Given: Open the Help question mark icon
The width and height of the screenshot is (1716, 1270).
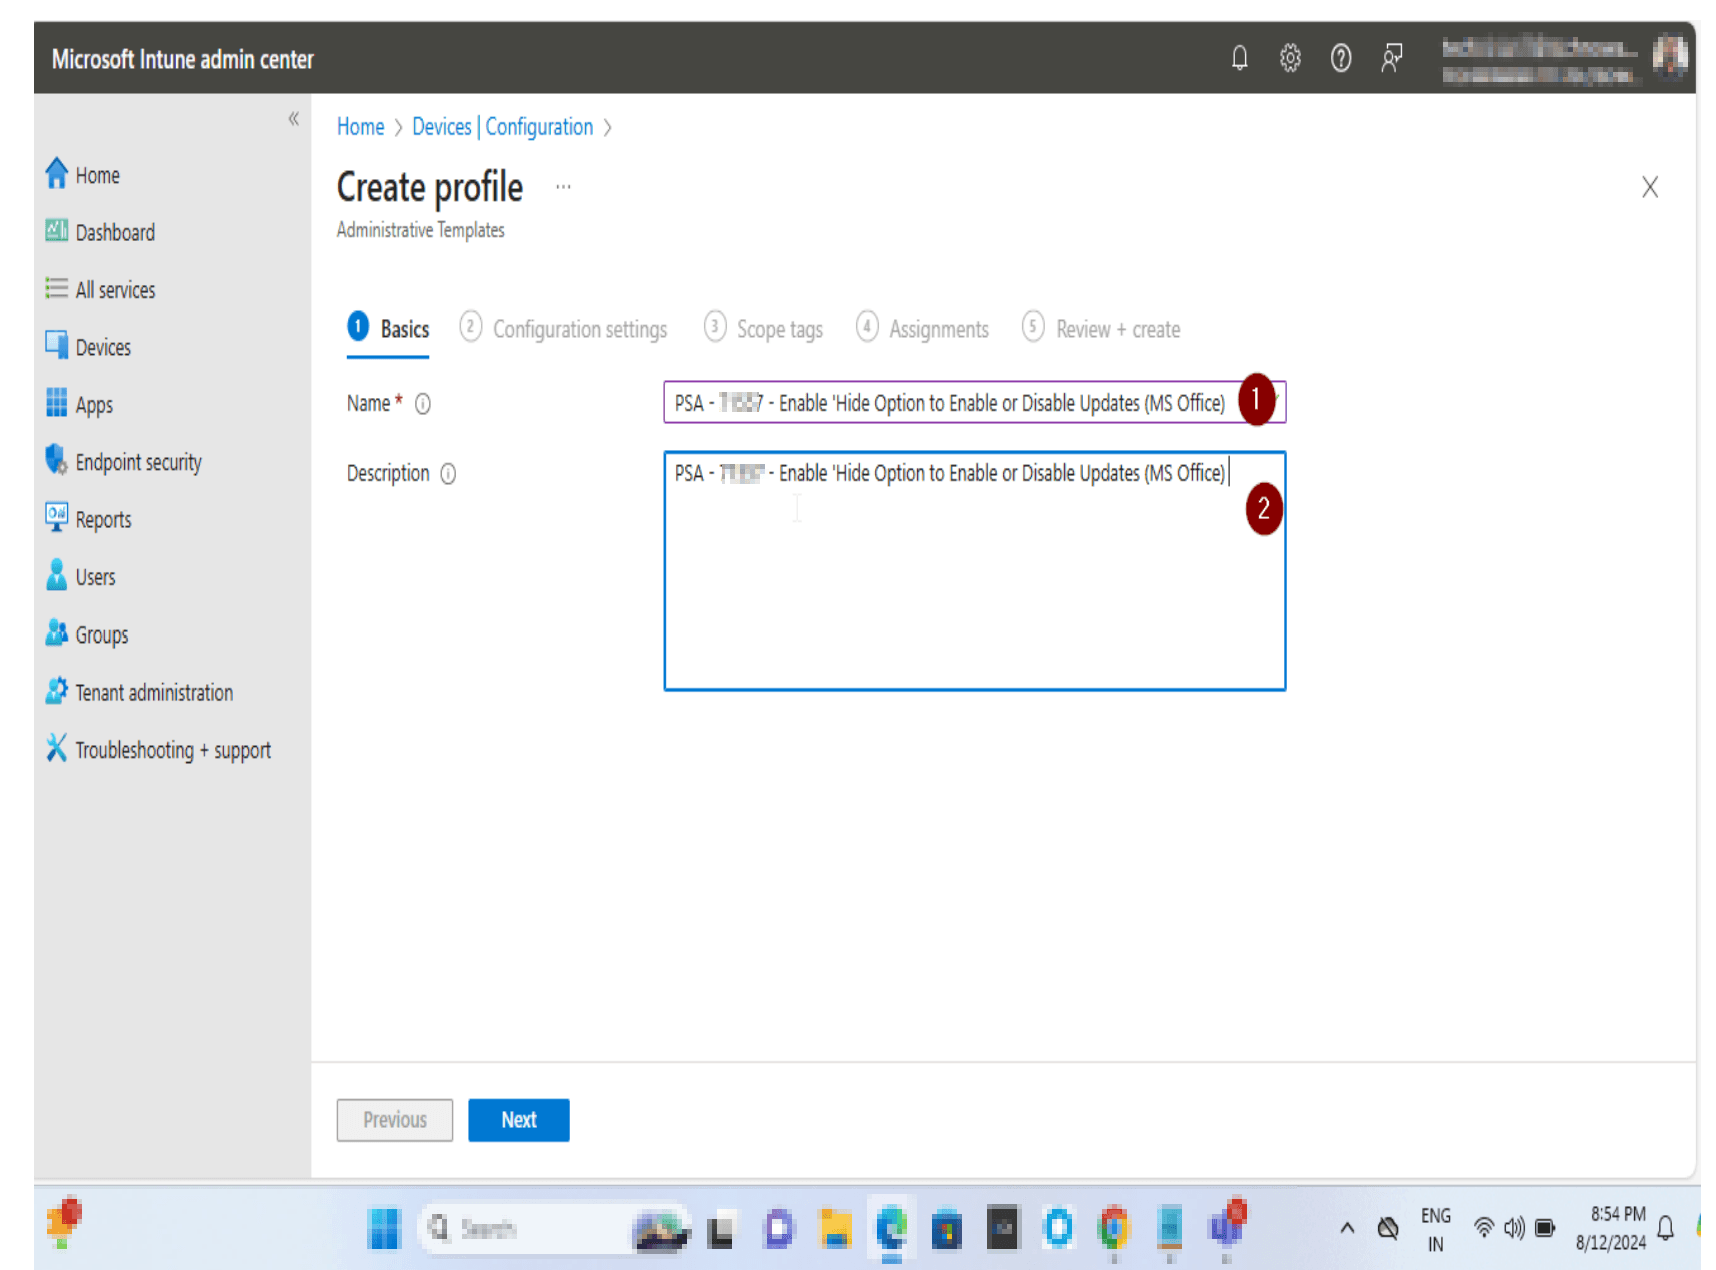Looking at the screenshot, I should pos(1341,58).
